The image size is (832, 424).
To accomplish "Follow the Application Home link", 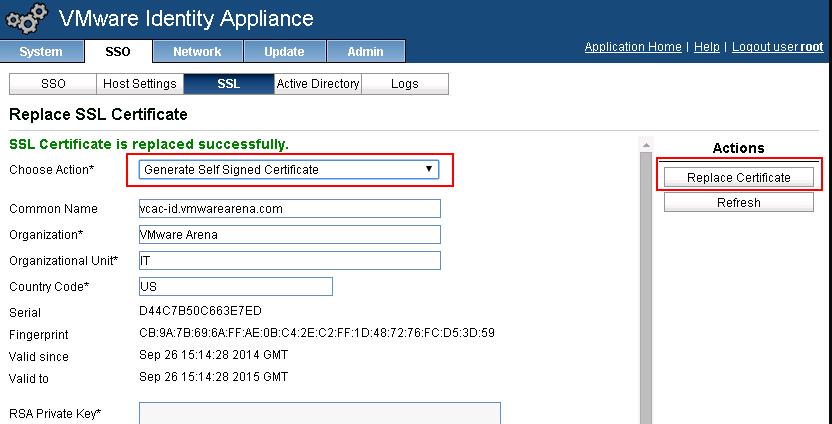I will (x=633, y=47).
